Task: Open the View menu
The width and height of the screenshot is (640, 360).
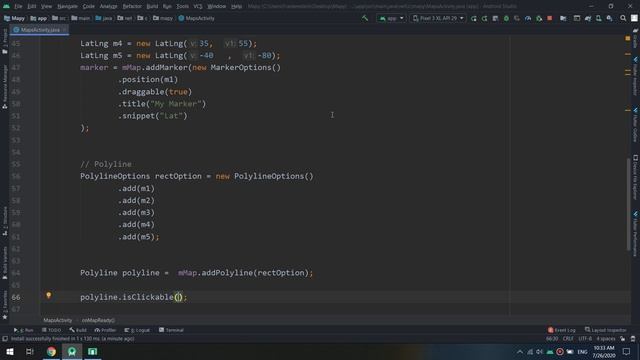Action: tap(47, 7)
